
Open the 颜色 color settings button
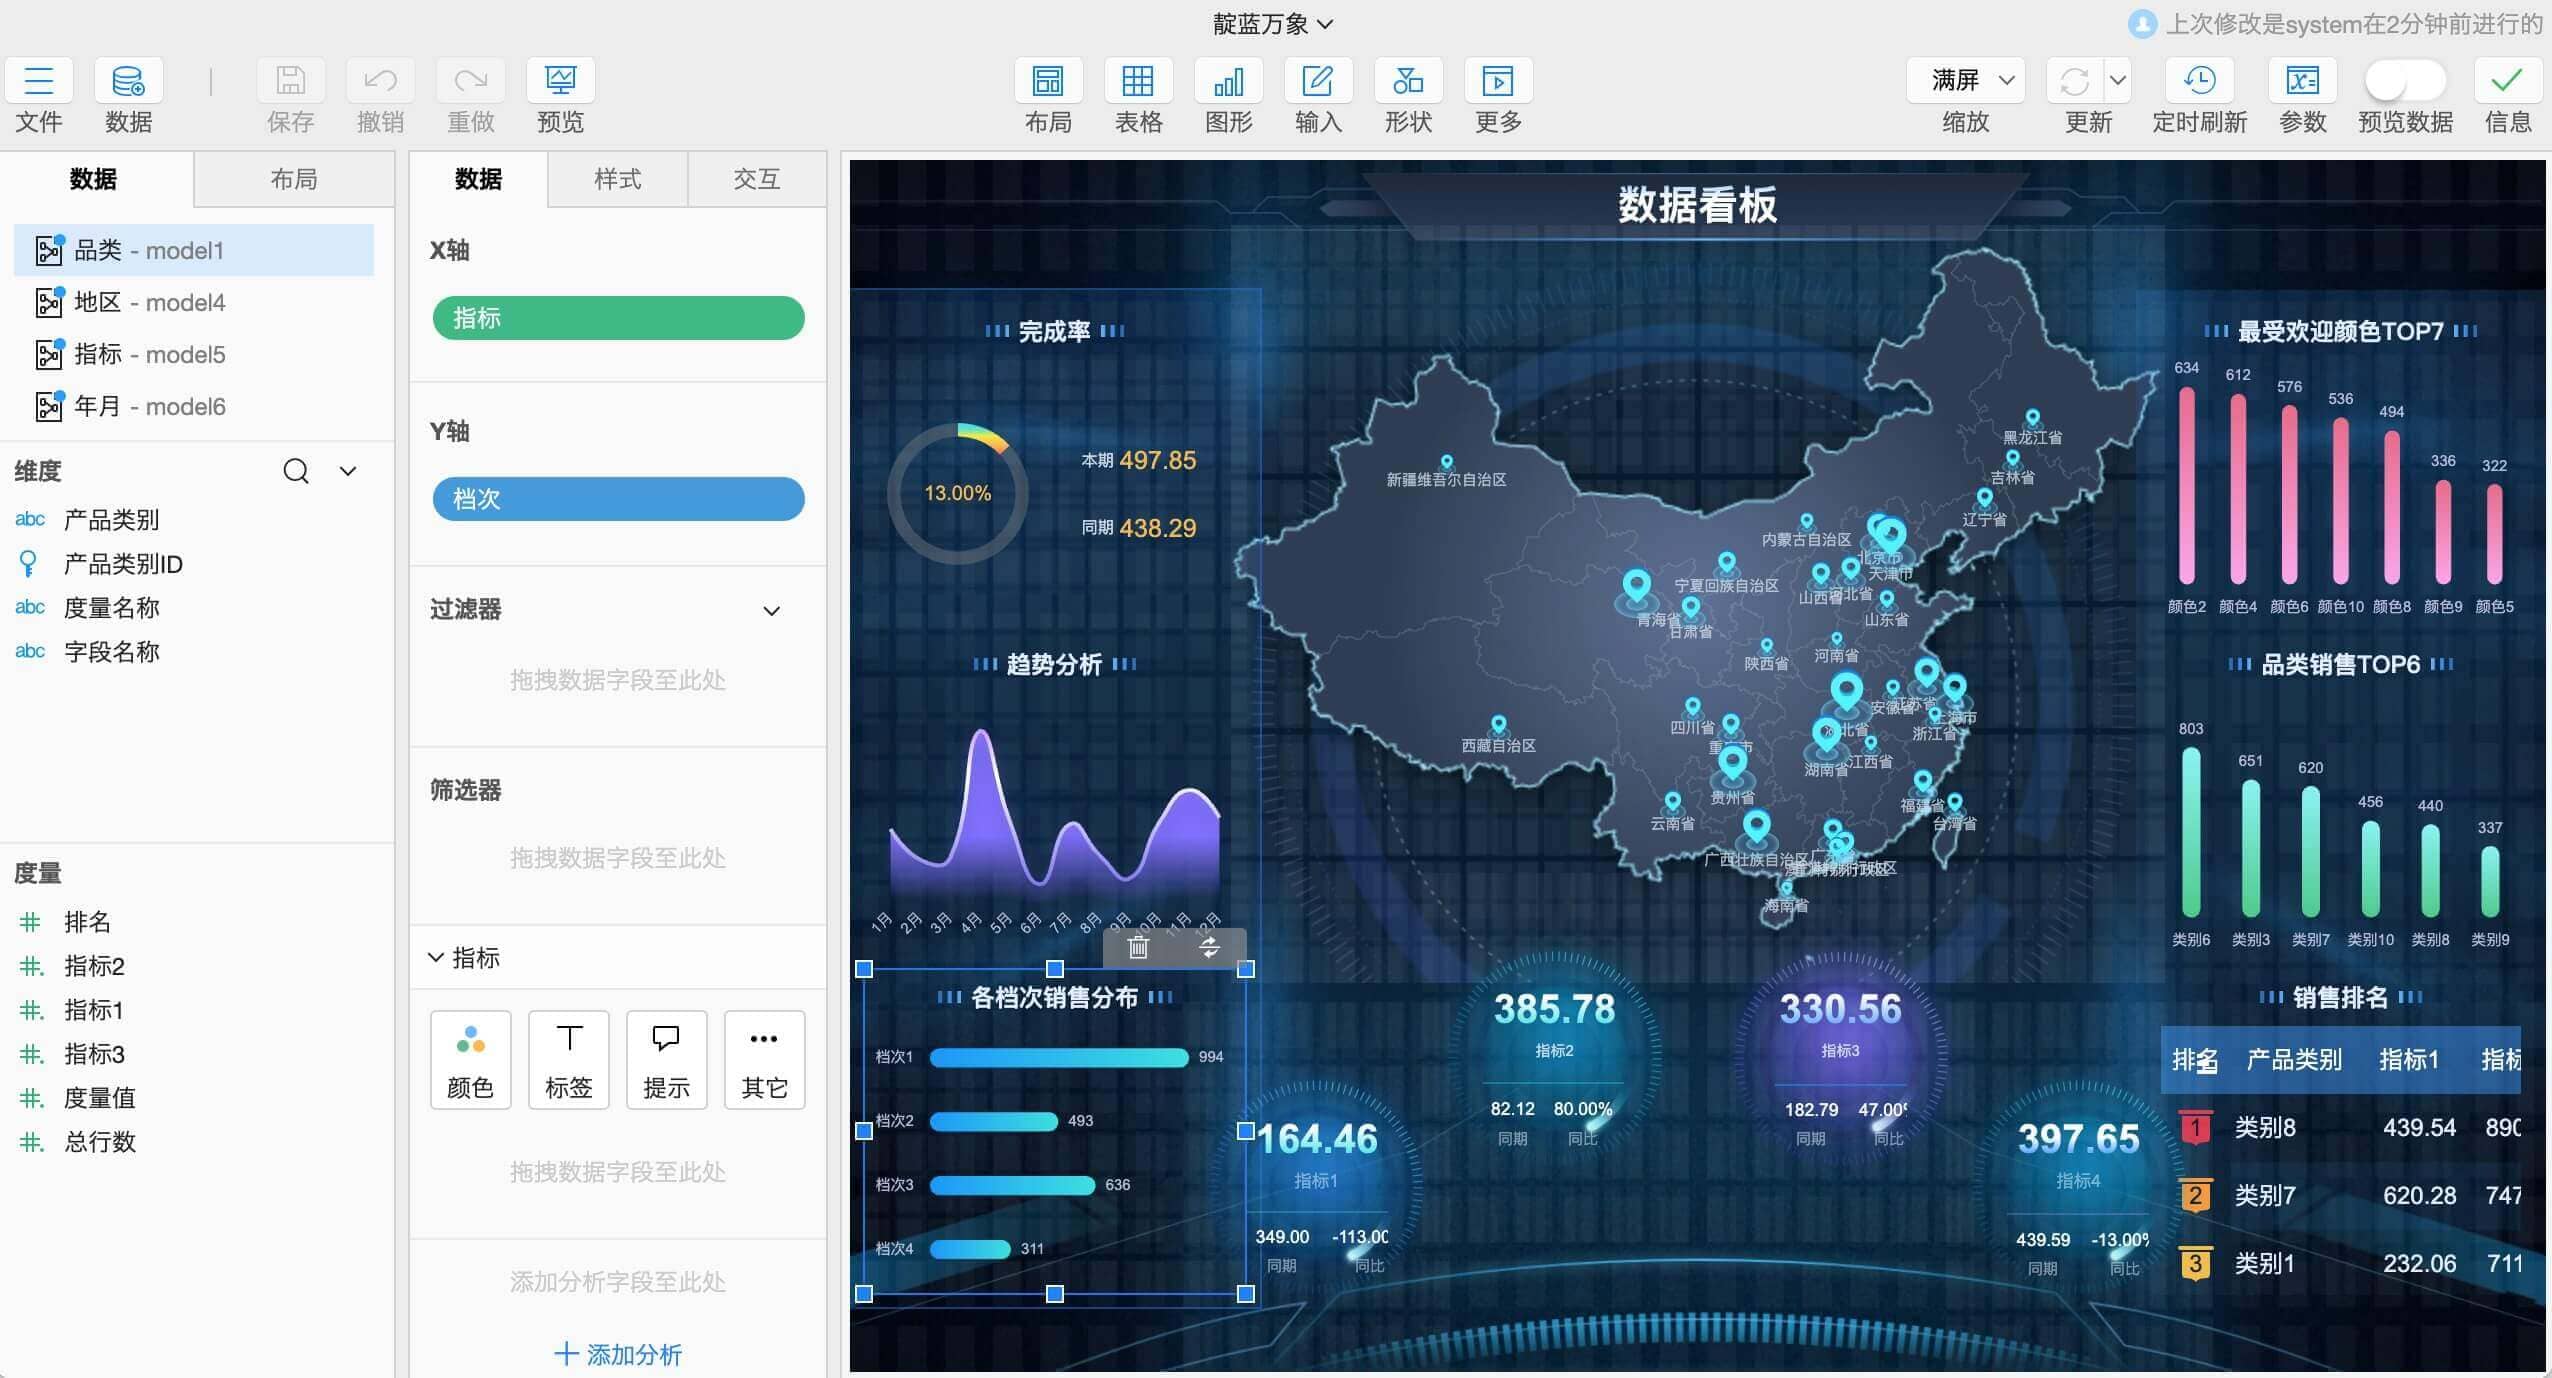pyautogui.click(x=470, y=1060)
